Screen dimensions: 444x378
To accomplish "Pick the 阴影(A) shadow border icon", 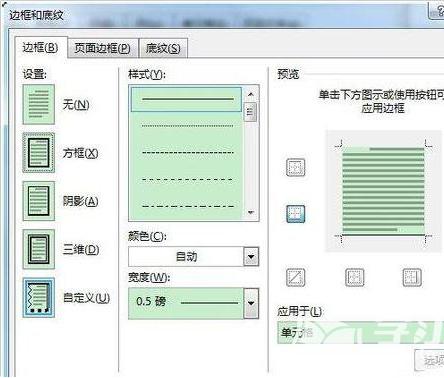I will click(39, 201).
